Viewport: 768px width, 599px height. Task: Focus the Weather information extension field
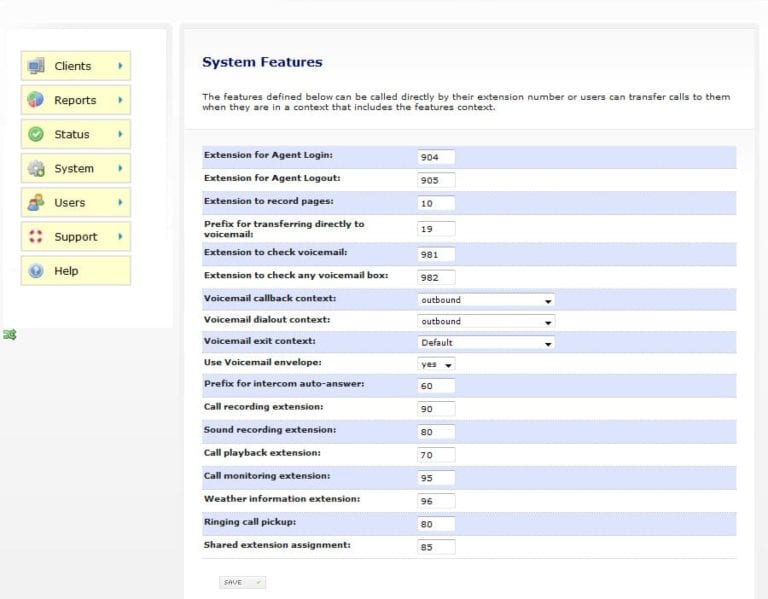[x=436, y=501]
